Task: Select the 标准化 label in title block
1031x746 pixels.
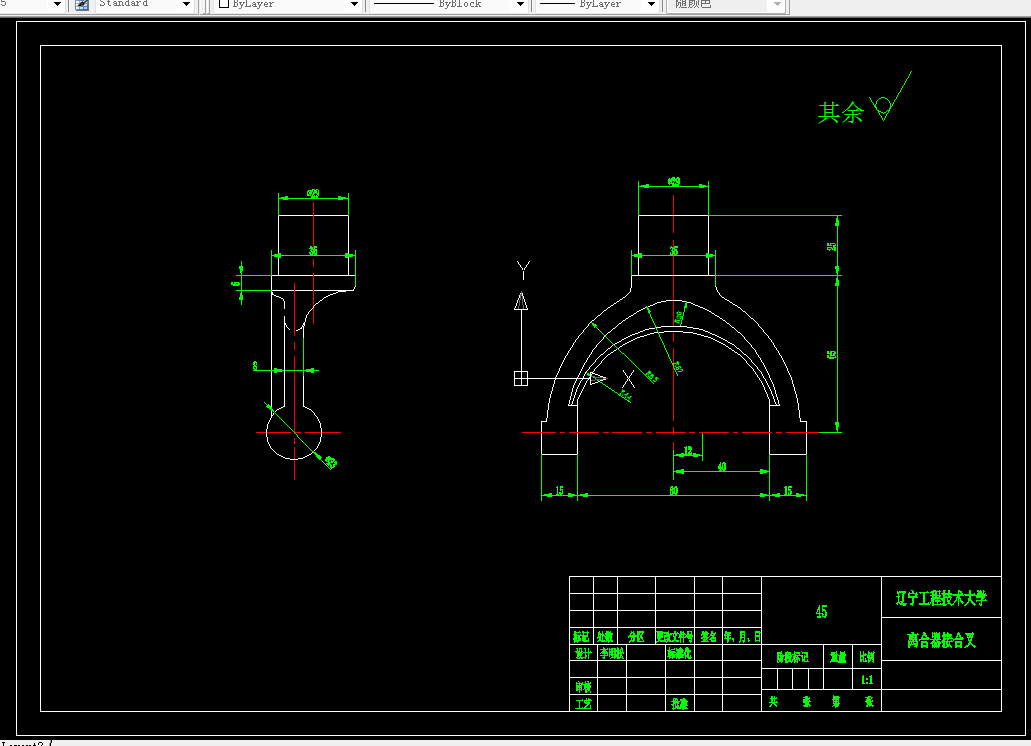Action: pyautogui.click(x=679, y=653)
